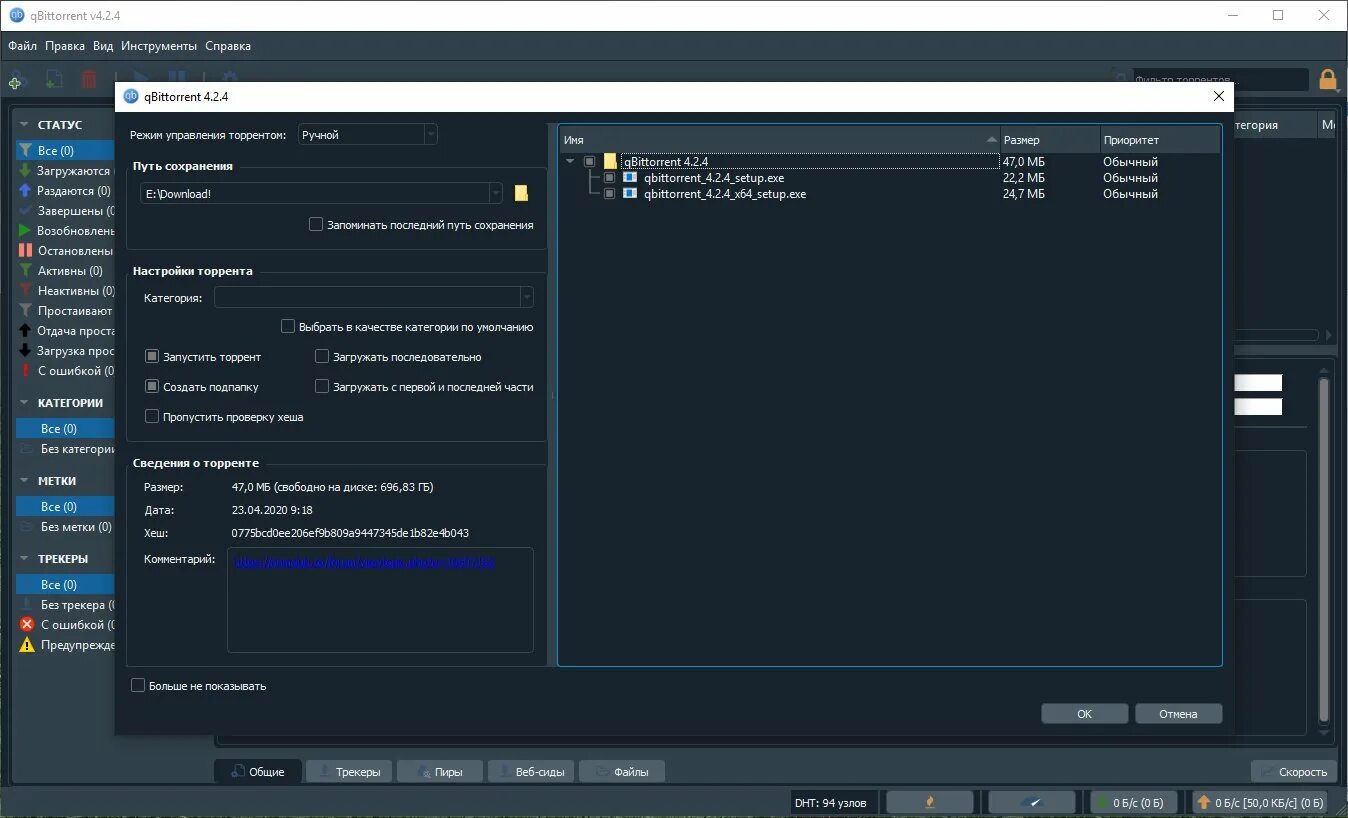Click the lock icon near the filter field
This screenshot has width=1348, height=818.
click(x=1327, y=78)
